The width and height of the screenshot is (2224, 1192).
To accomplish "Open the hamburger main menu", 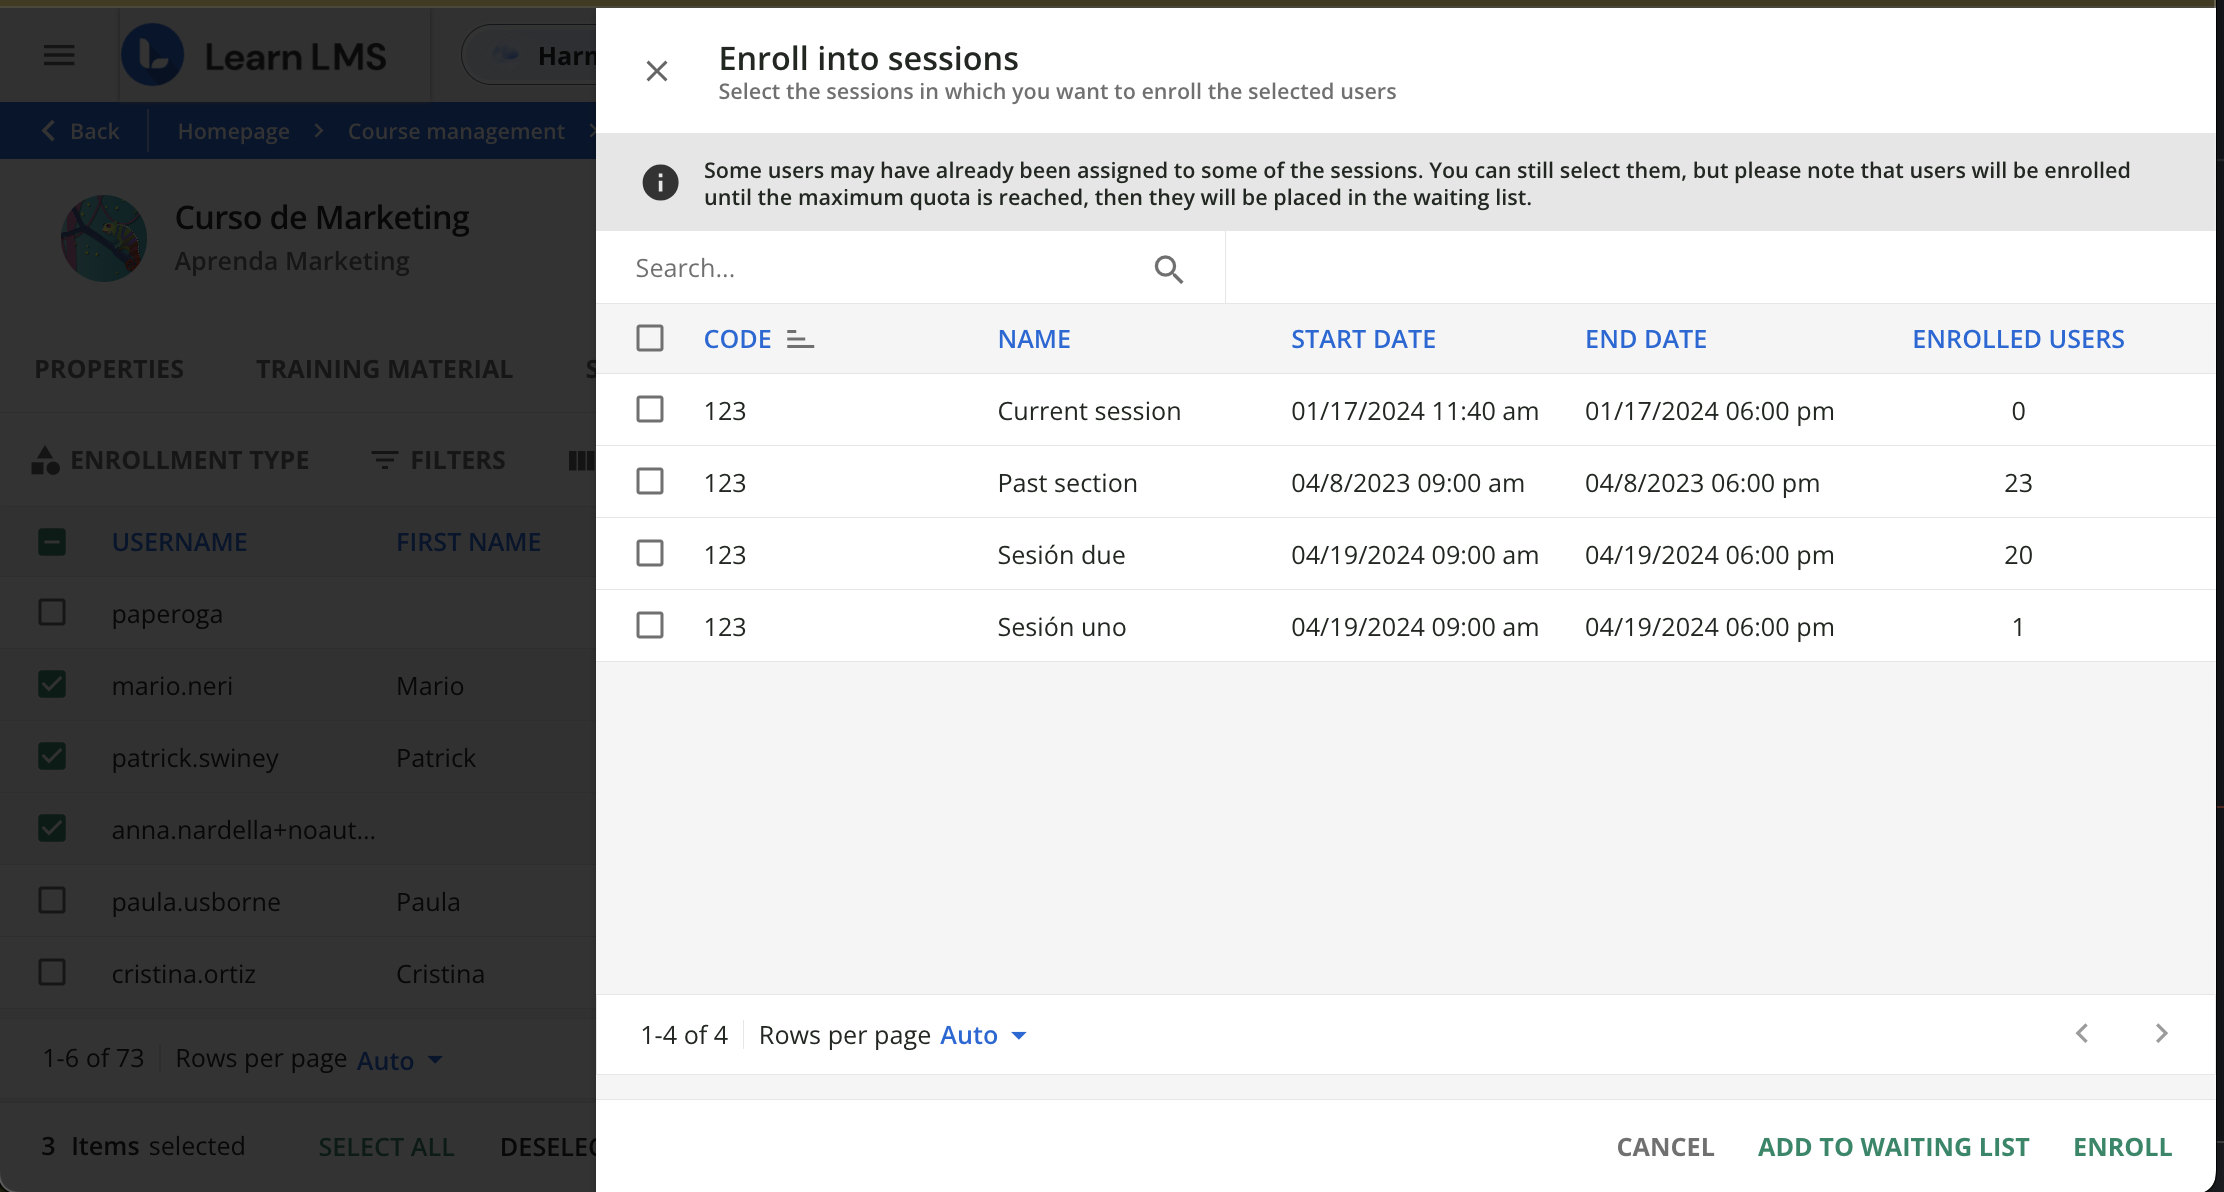I will pyautogui.click(x=59, y=56).
